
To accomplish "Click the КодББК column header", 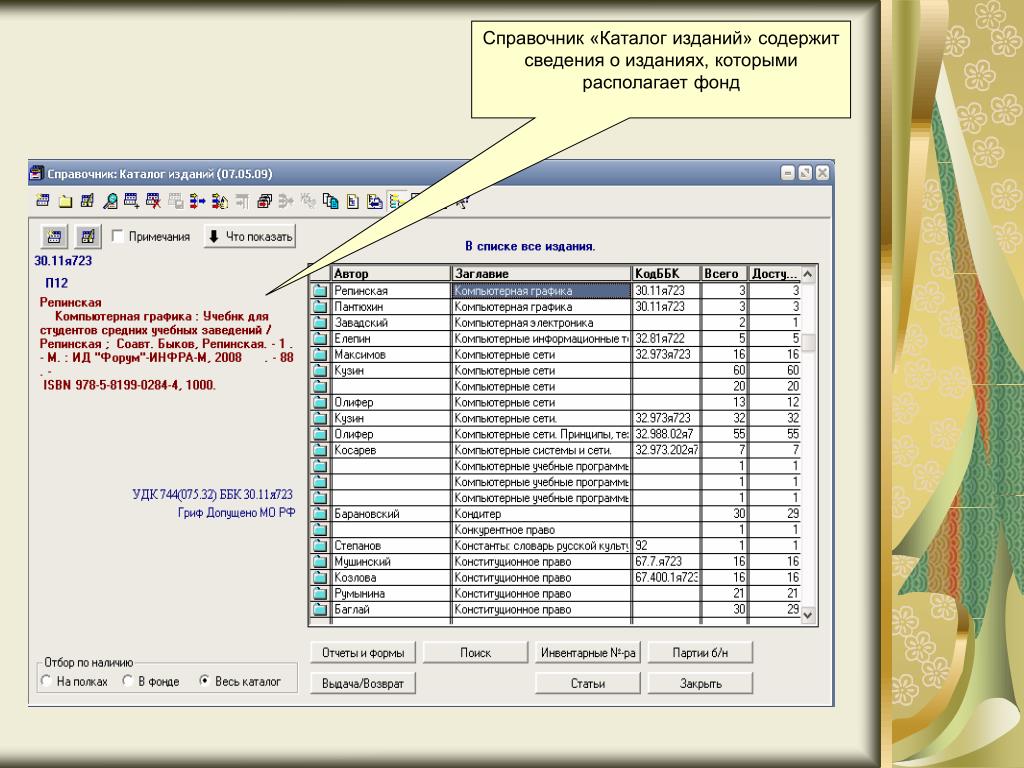I will 666,274.
